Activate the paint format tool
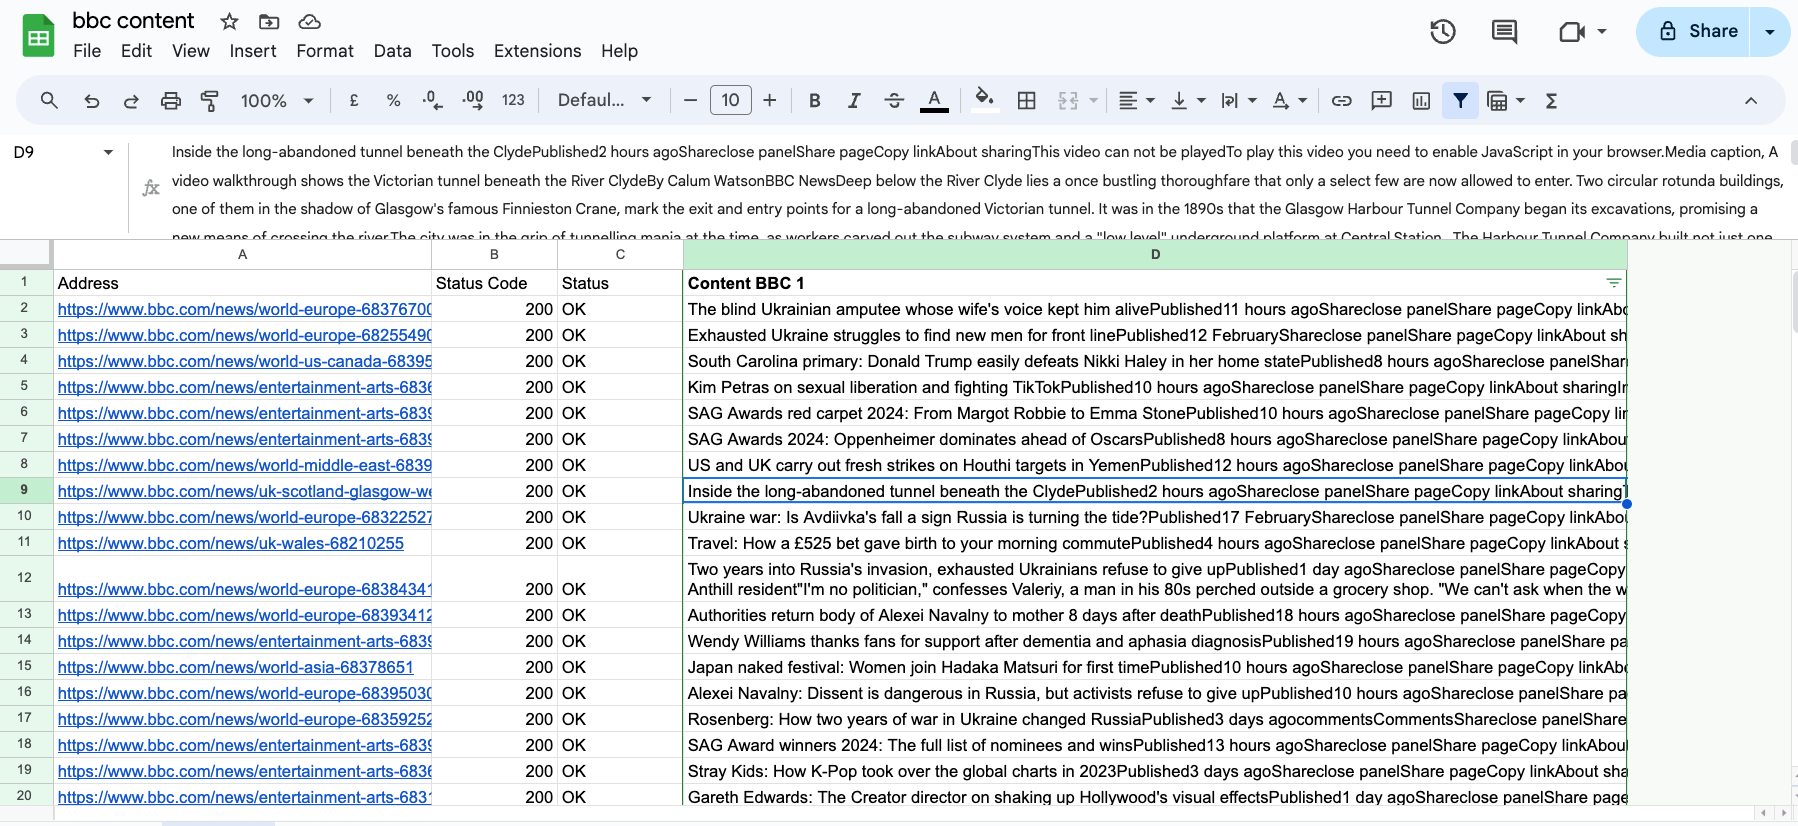1798x826 pixels. click(209, 100)
